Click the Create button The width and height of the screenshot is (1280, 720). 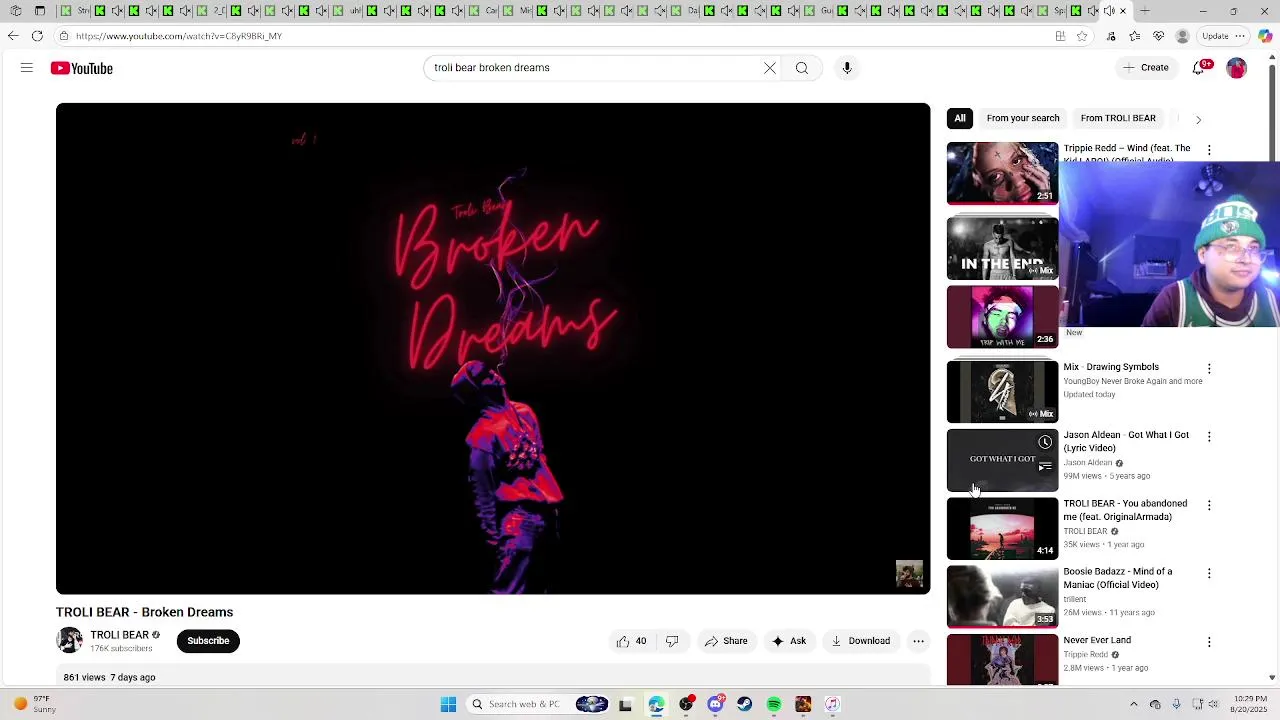coord(1146,68)
